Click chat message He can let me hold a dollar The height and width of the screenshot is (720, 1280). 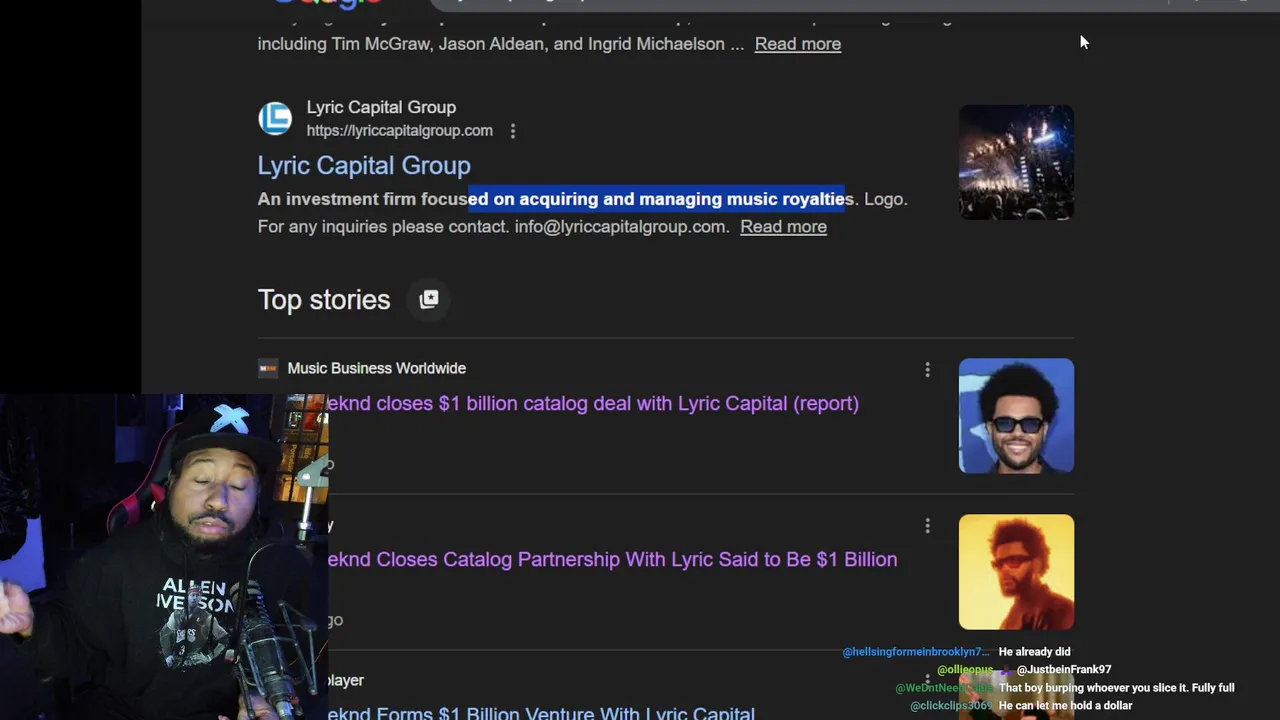[x=1065, y=706]
